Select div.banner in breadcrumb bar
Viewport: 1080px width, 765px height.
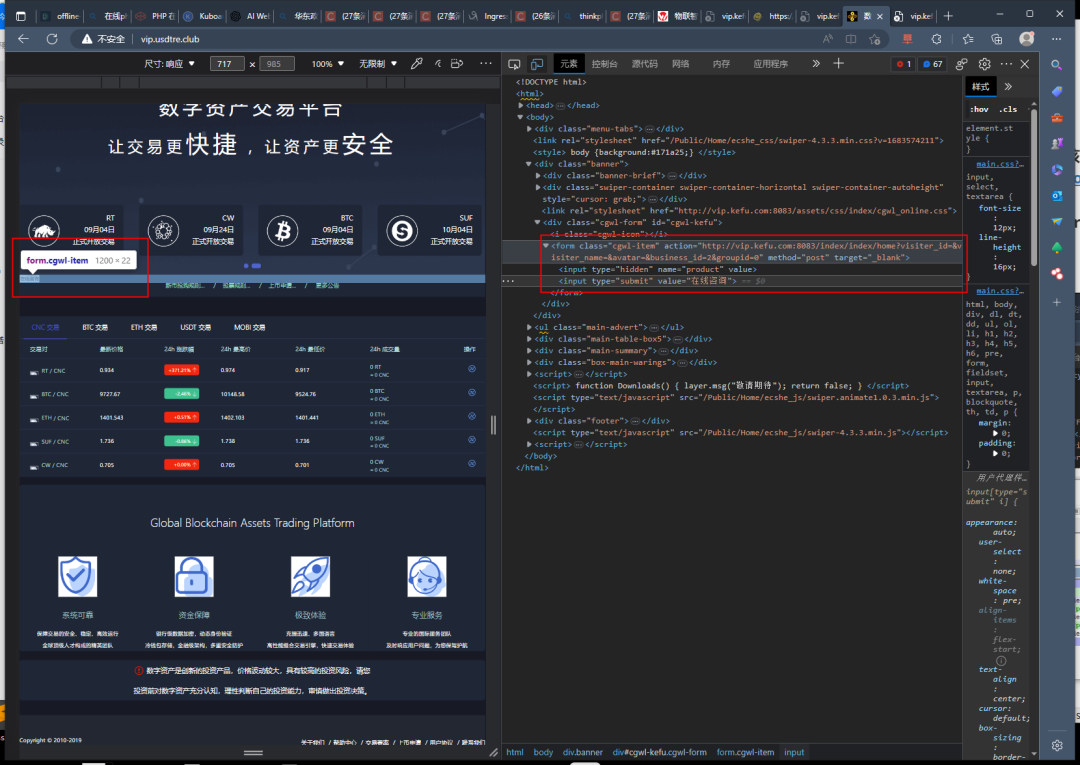(582, 752)
